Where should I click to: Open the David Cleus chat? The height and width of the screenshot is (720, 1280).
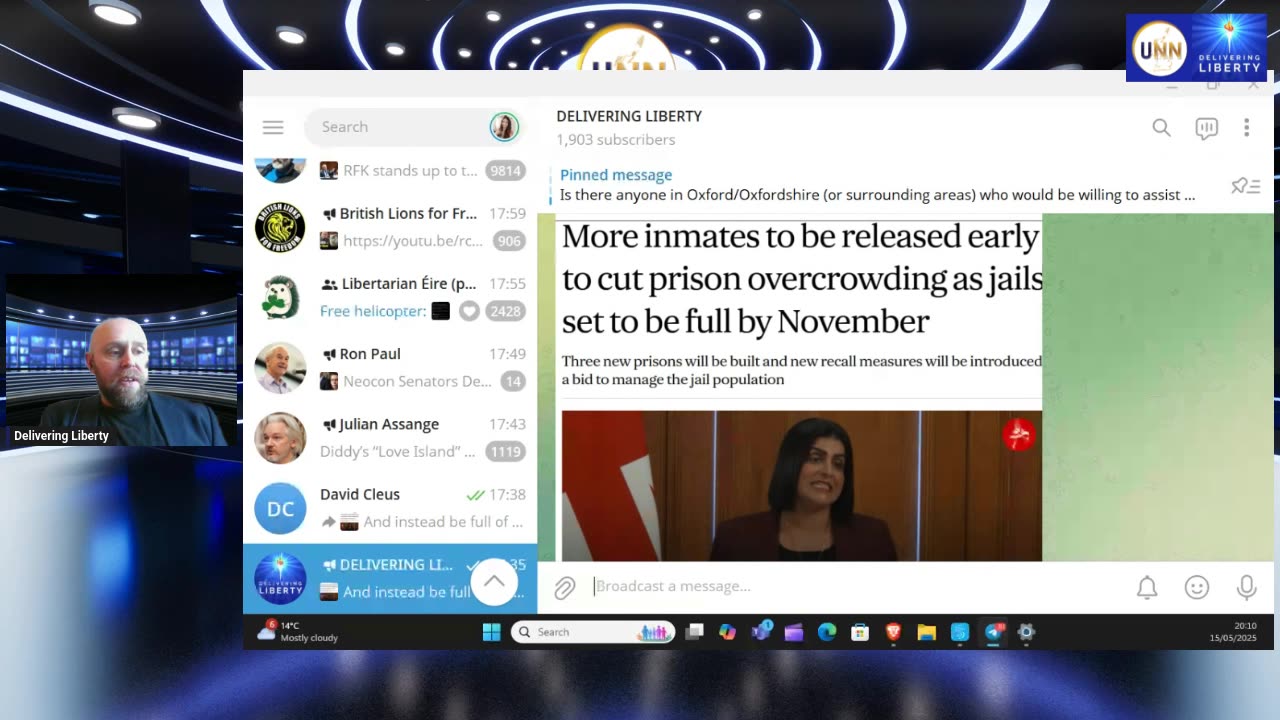pyautogui.click(x=390, y=507)
